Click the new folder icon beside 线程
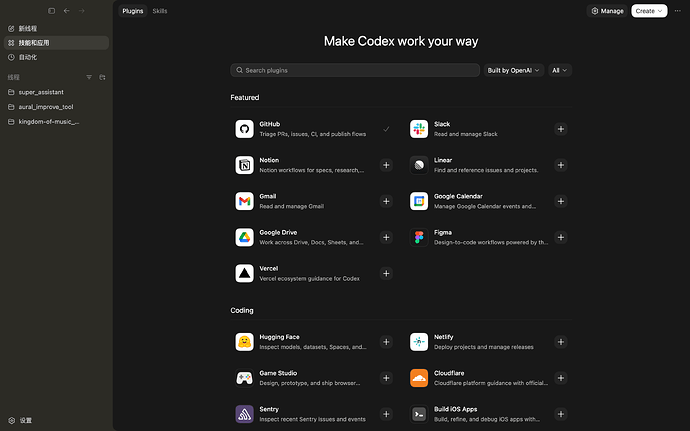Viewport: 690px width, 431px height. [102, 77]
